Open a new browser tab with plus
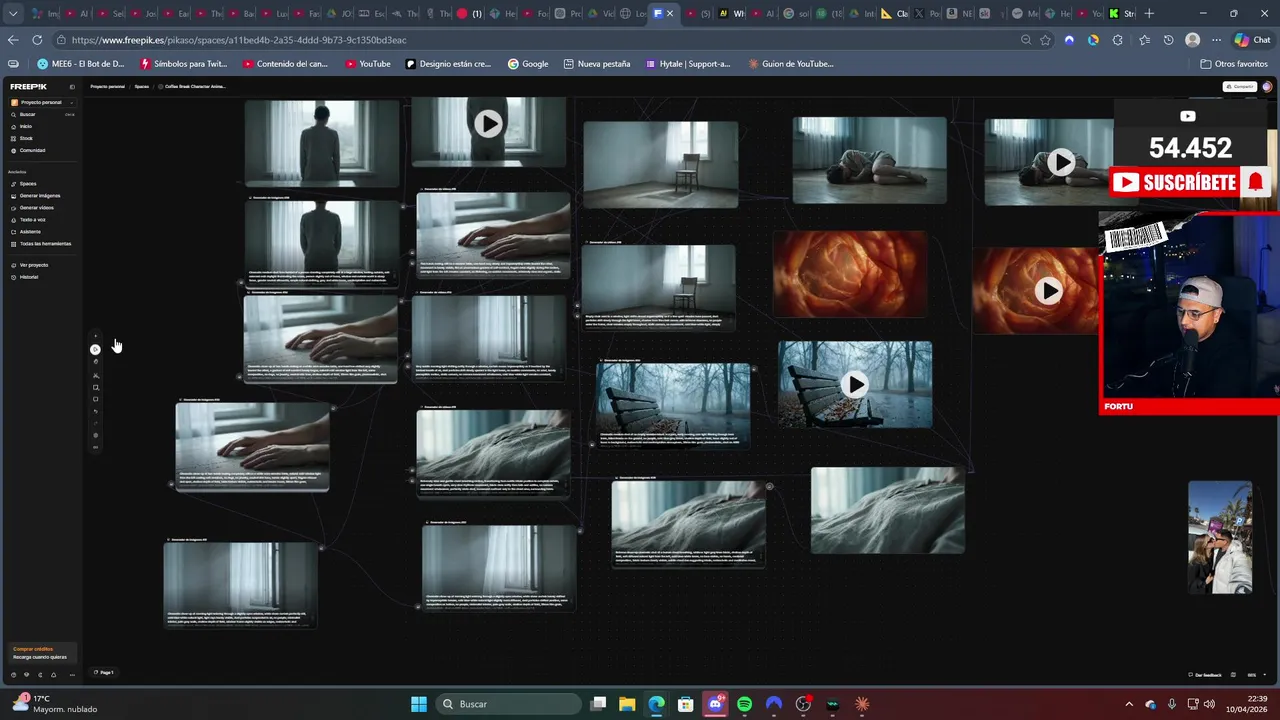 click(x=1149, y=14)
